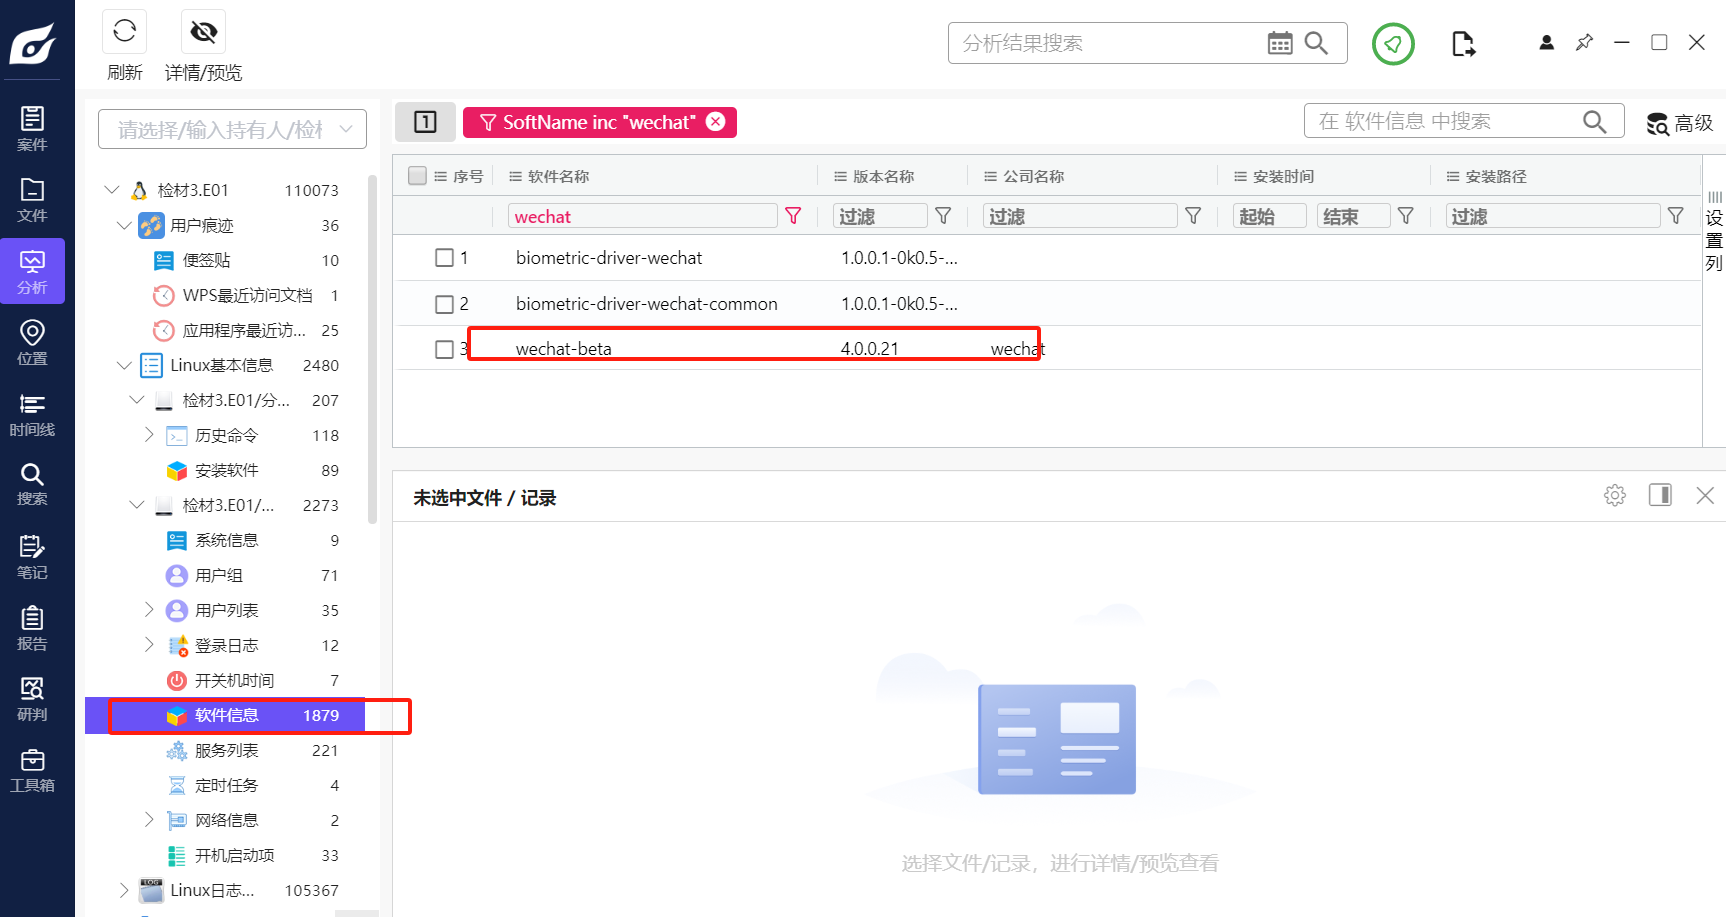
Task: Open the 文件 sidebar section
Action: pos(32,200)
